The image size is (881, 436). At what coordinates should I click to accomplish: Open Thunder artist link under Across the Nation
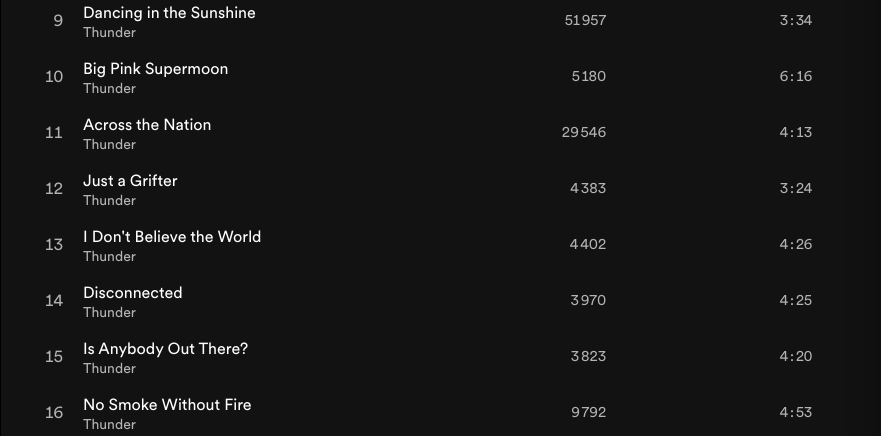109,145
